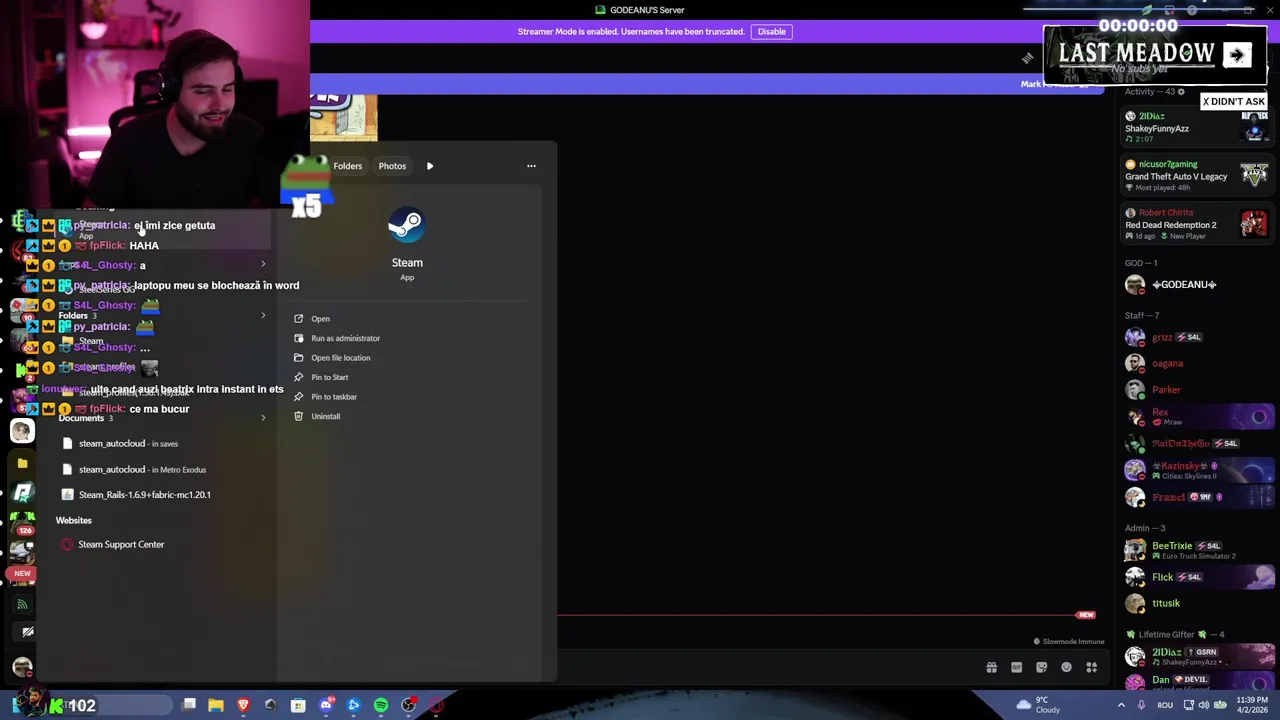Show more search filters arrow

[x=430, y=166]
